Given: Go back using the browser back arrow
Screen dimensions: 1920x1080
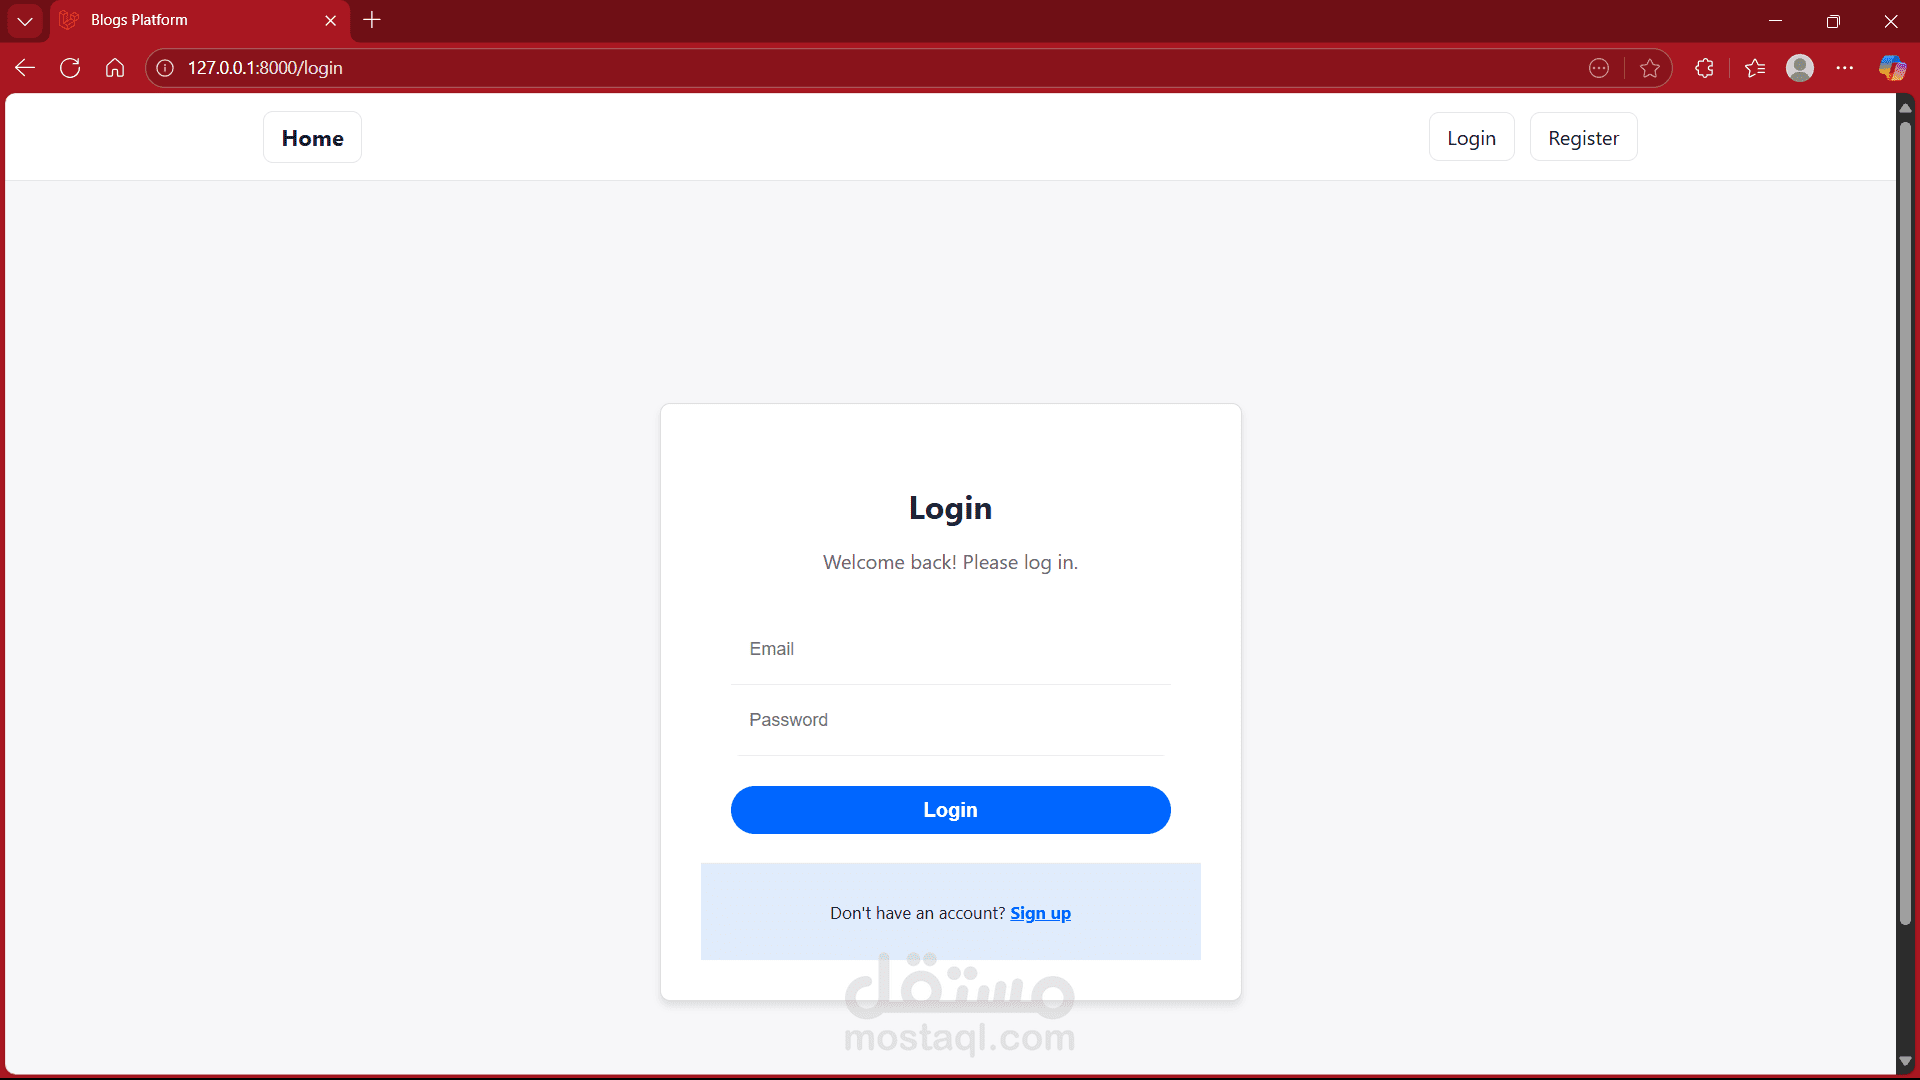Looking at the screenshot, I should (25, 68).
